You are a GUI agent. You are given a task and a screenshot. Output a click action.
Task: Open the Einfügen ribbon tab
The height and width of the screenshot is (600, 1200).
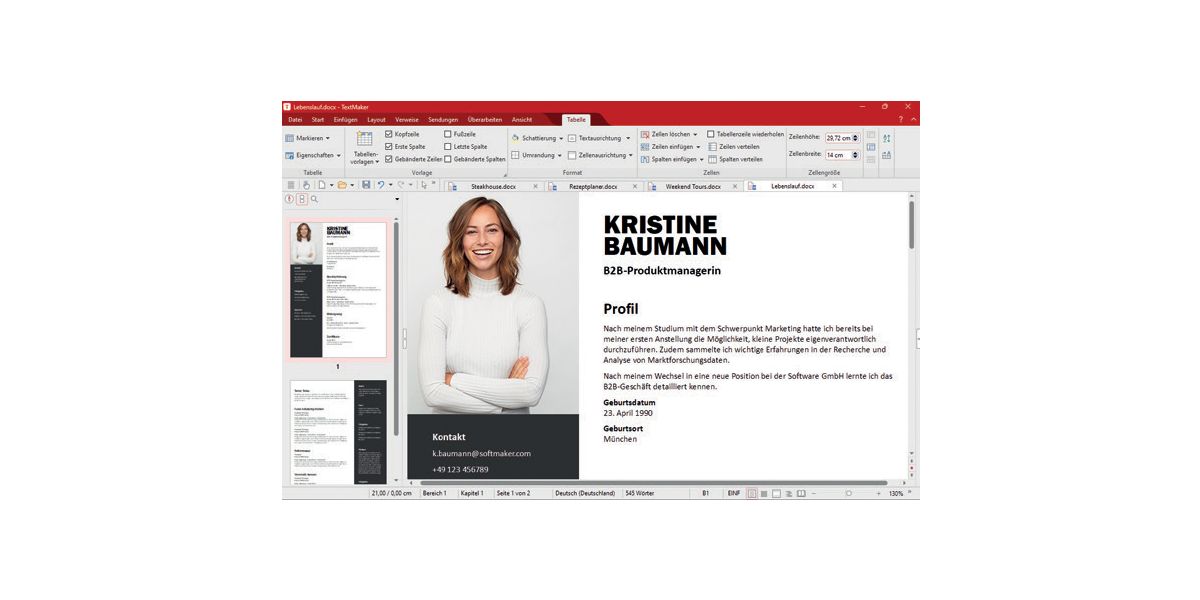[345, 119]
